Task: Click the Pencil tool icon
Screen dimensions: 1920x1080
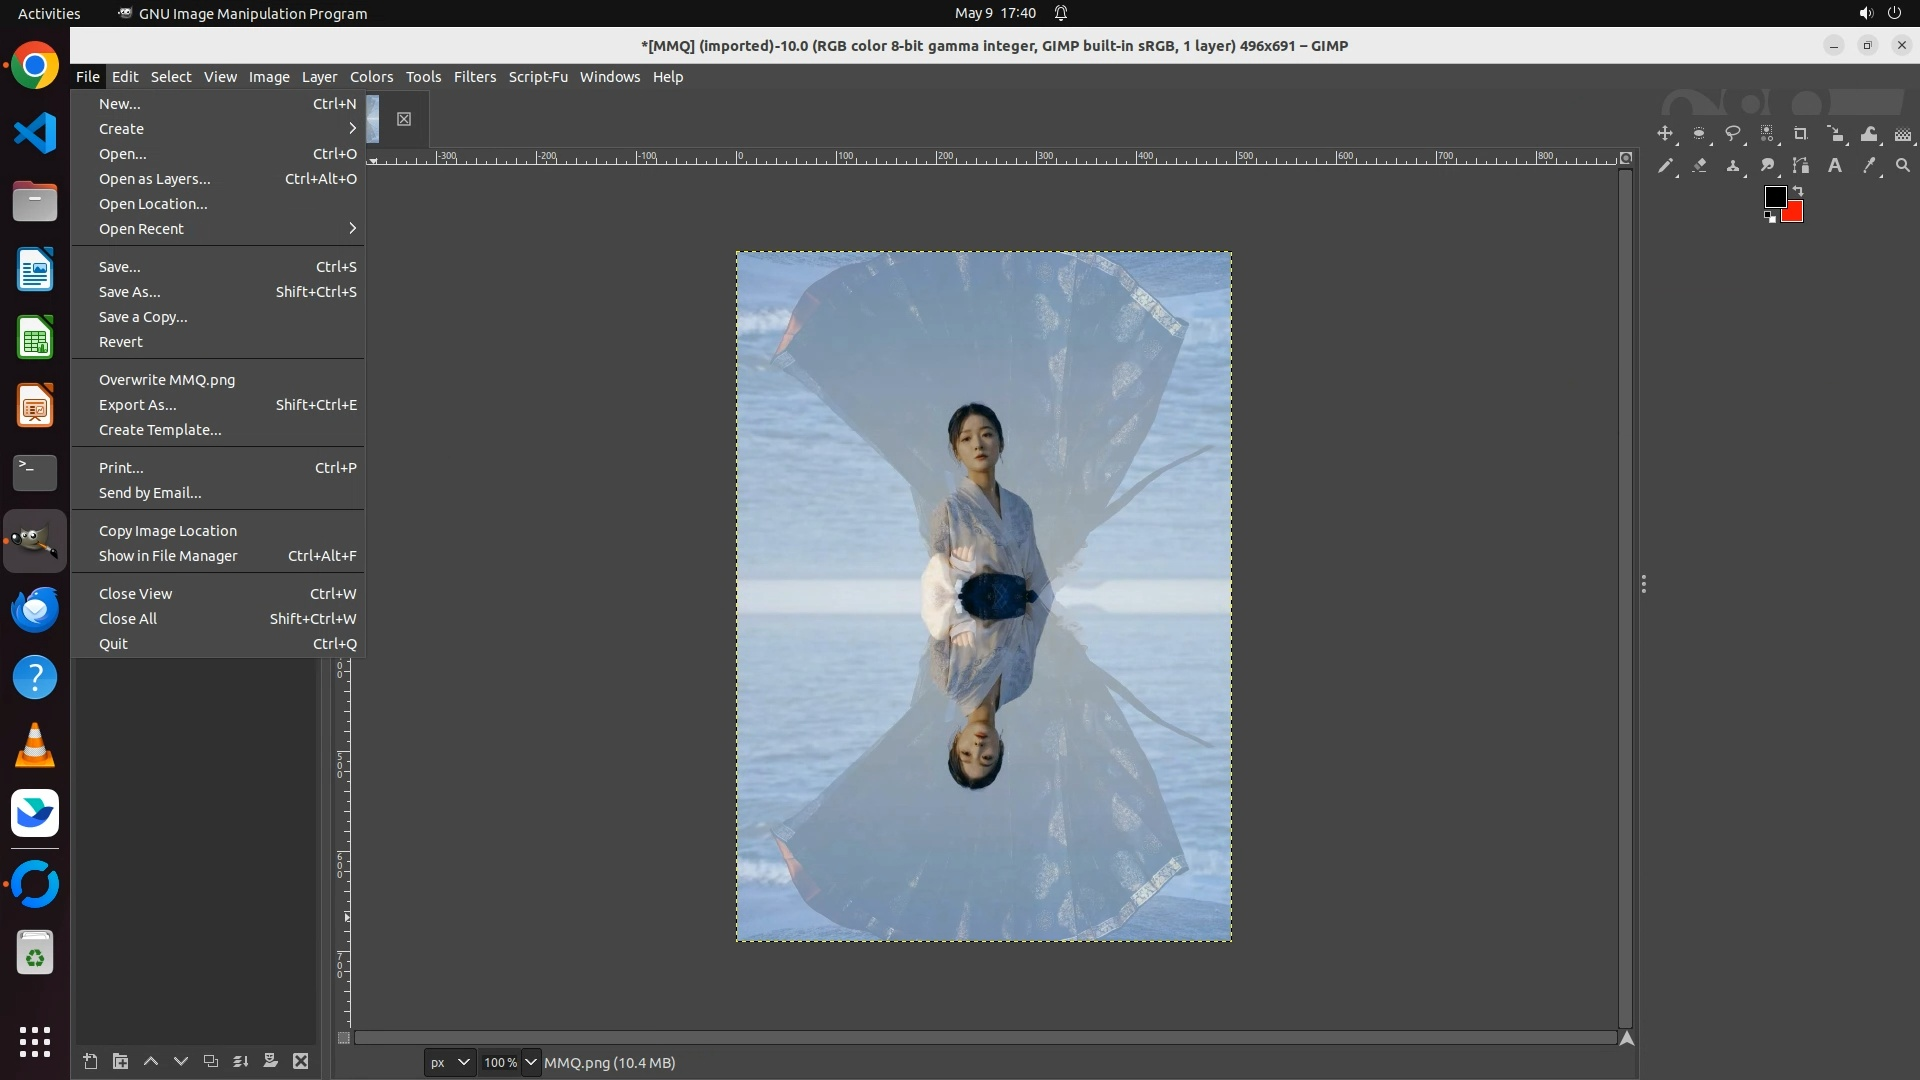Action: coord(1665,166)
